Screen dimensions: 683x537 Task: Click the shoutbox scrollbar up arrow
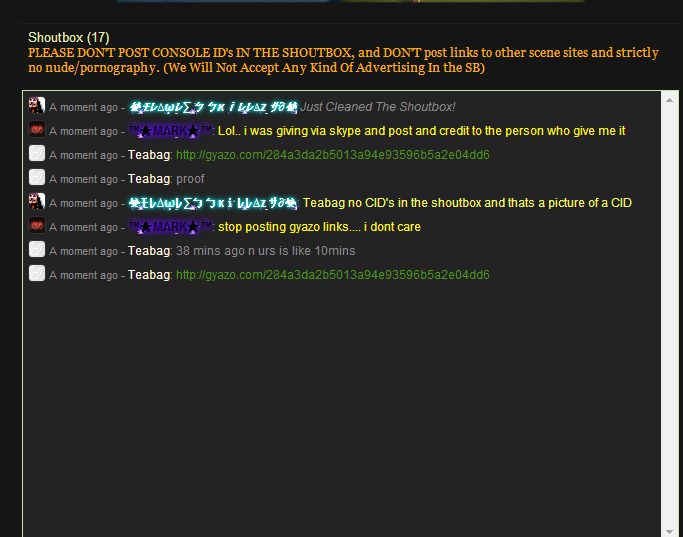[669, 100]
